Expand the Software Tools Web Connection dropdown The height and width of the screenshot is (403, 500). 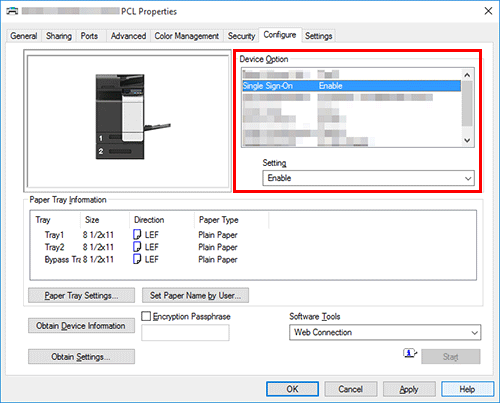pos(385,332)
